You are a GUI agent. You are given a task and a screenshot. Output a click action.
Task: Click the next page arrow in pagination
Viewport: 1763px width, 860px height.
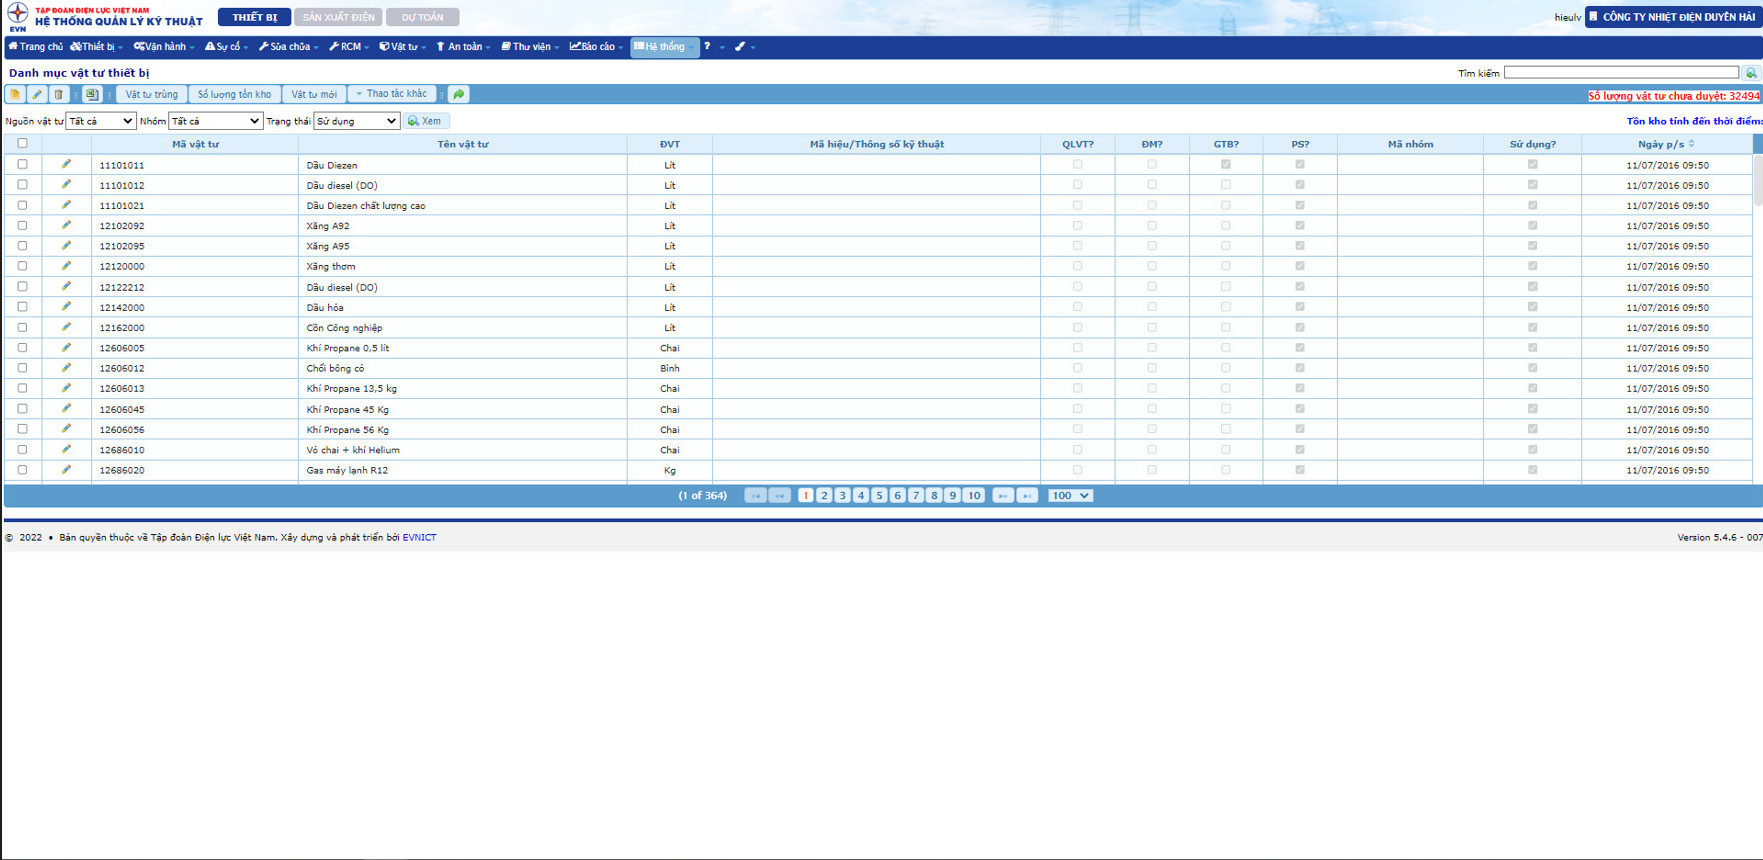1002,495
